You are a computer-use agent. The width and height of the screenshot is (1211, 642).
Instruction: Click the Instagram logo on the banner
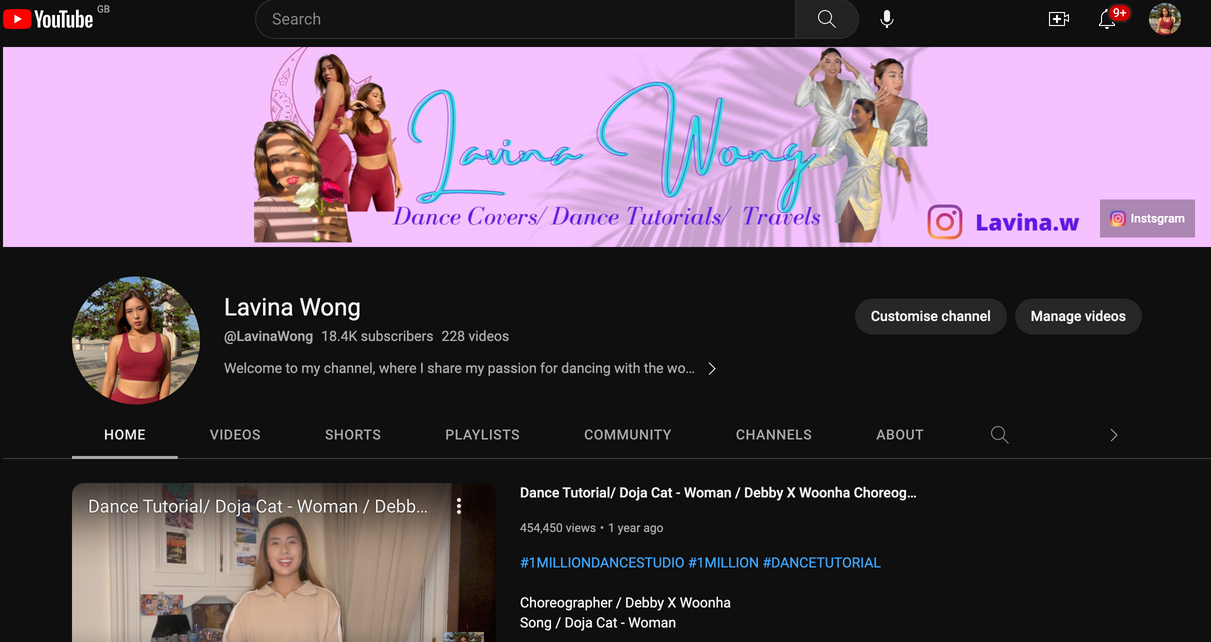pyautogui.click(x=945, y=222)
